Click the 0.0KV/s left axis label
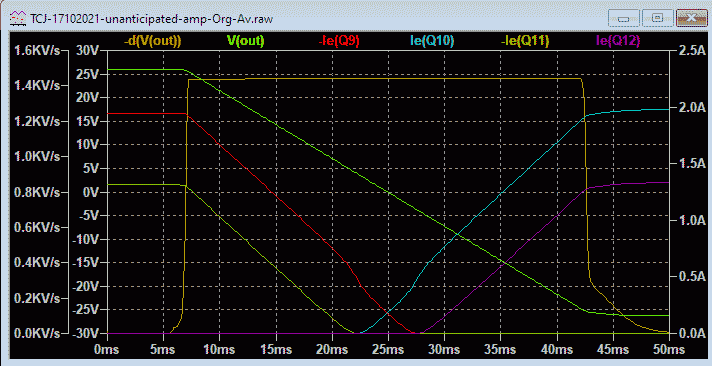 37,333
